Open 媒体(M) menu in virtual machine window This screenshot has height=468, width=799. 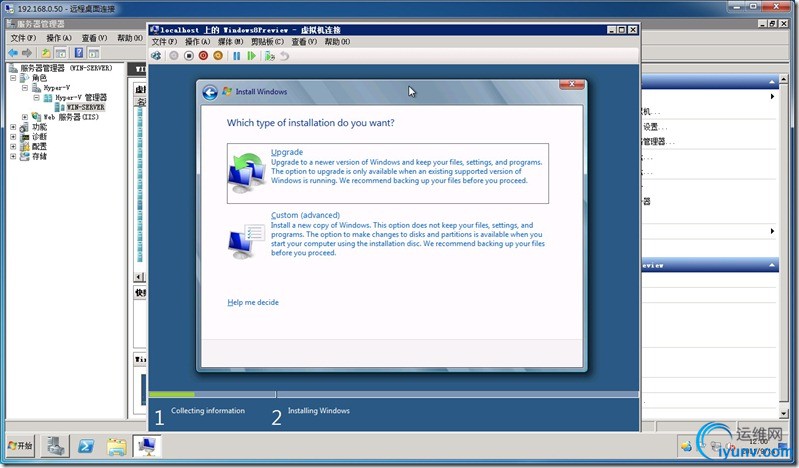230,42
